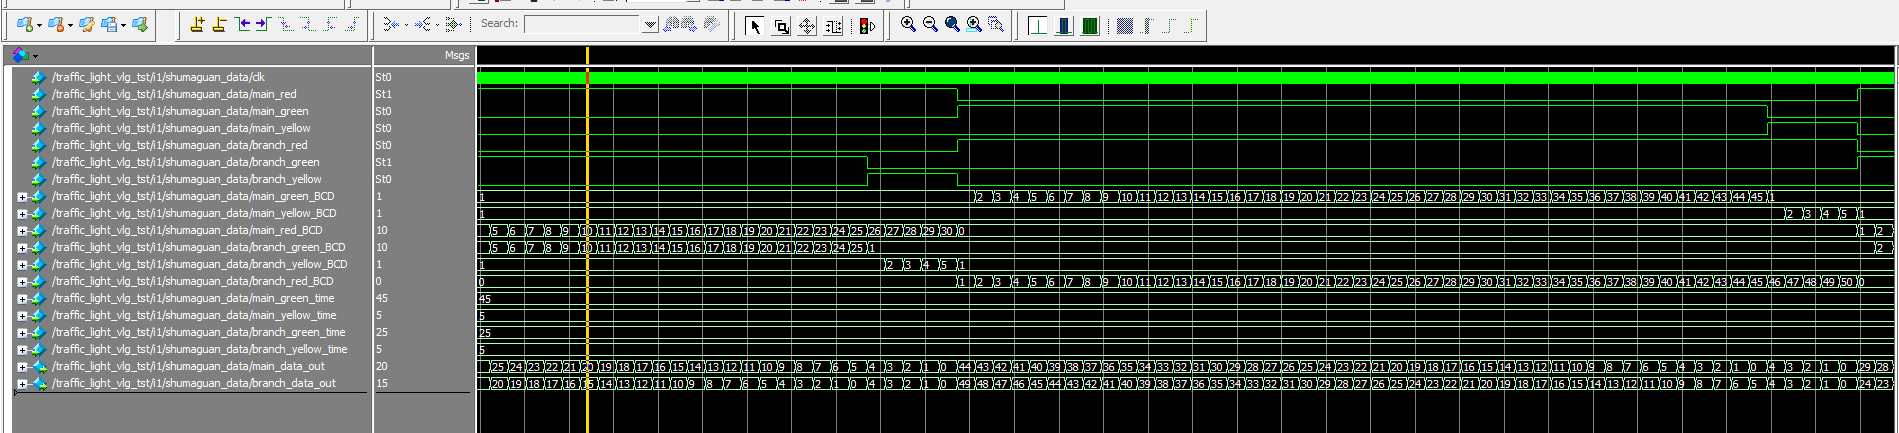Click the traffic light stop-drawing icon
This screenshot has height=433, width=1899.
(x=867, y=25)
